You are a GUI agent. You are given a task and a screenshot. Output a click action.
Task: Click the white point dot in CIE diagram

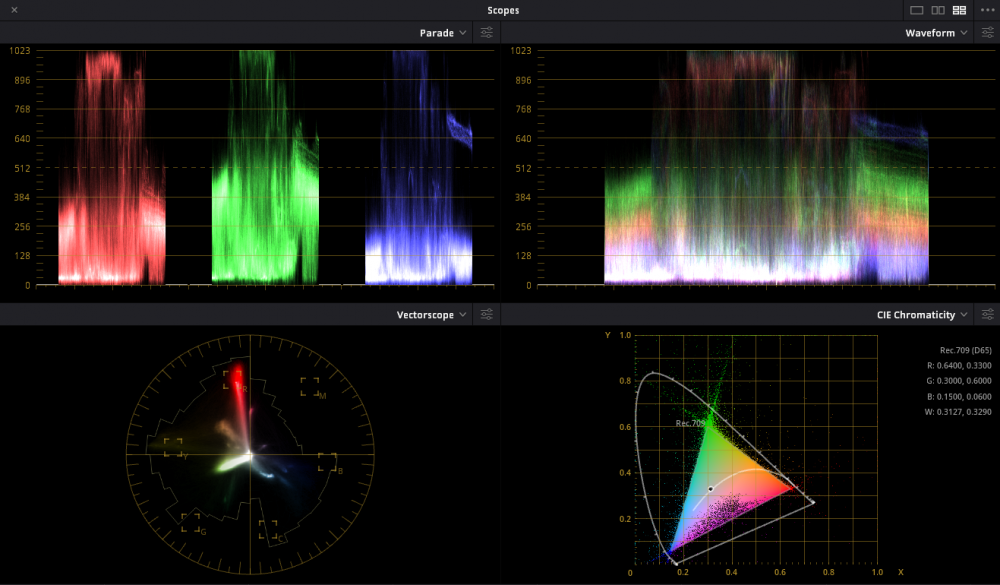pos(710,489)
